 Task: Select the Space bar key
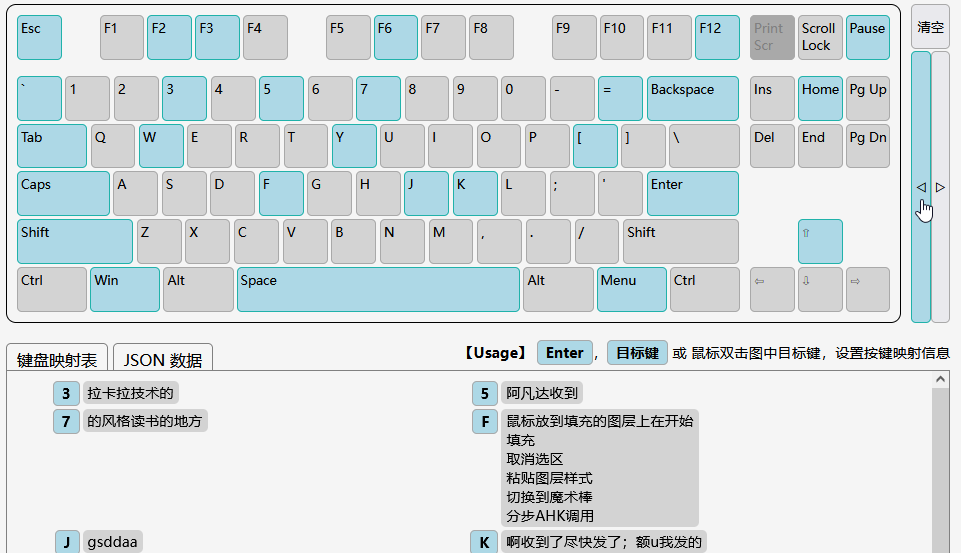[x=378, y=289]
